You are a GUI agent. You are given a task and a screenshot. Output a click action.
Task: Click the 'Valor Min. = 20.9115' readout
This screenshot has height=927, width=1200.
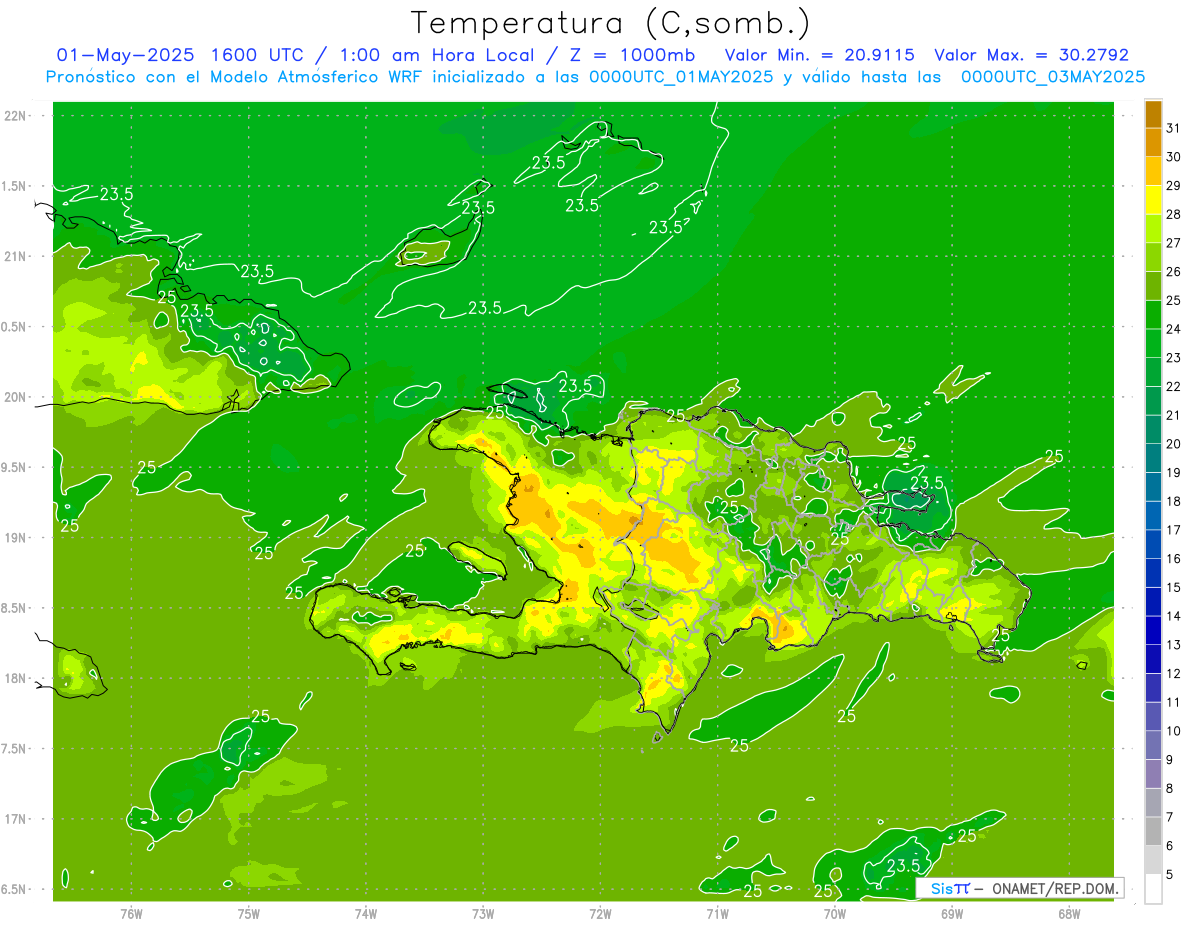(x=819, y=55)
